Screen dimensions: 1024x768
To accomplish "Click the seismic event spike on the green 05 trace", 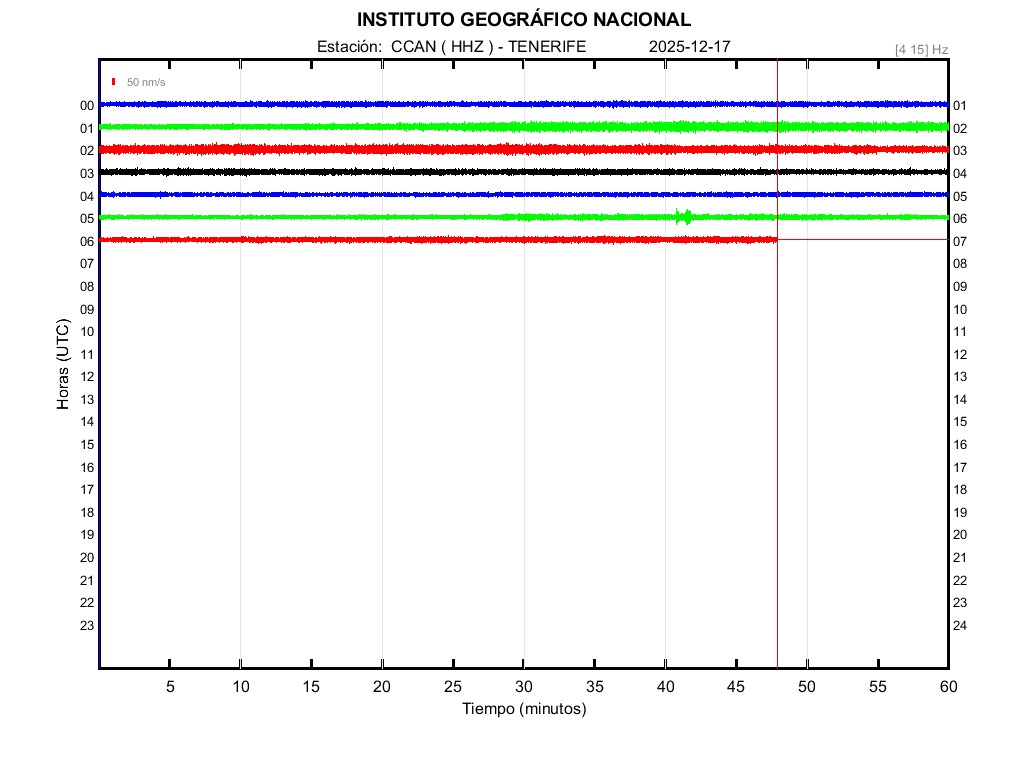I will tap(684, 217).
